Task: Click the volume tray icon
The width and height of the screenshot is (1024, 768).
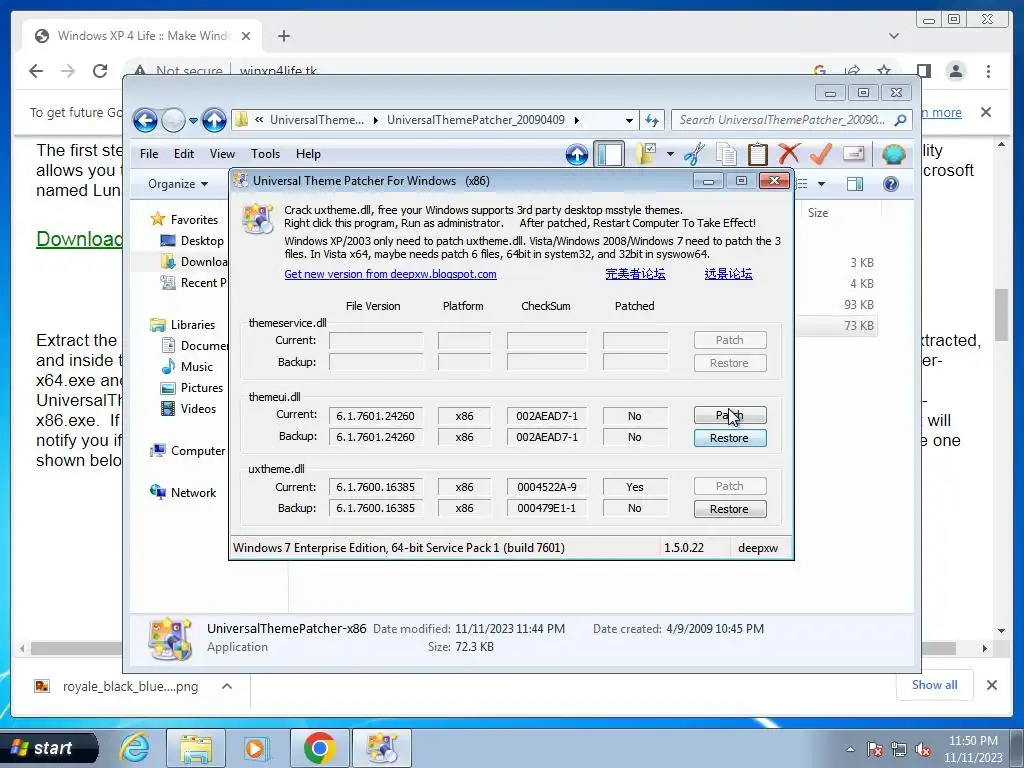Action: point(923,750)
